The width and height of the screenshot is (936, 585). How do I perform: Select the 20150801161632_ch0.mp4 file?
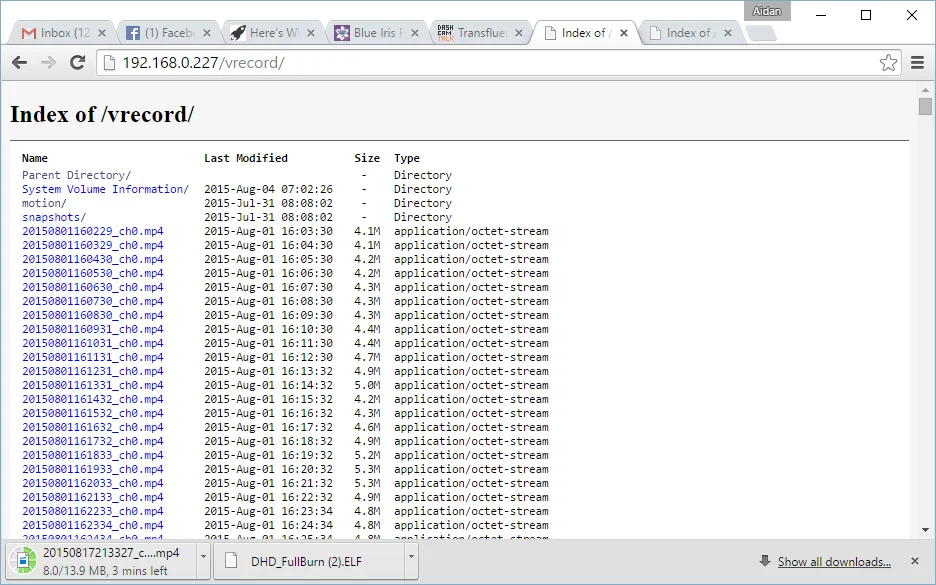coord(93,427)
